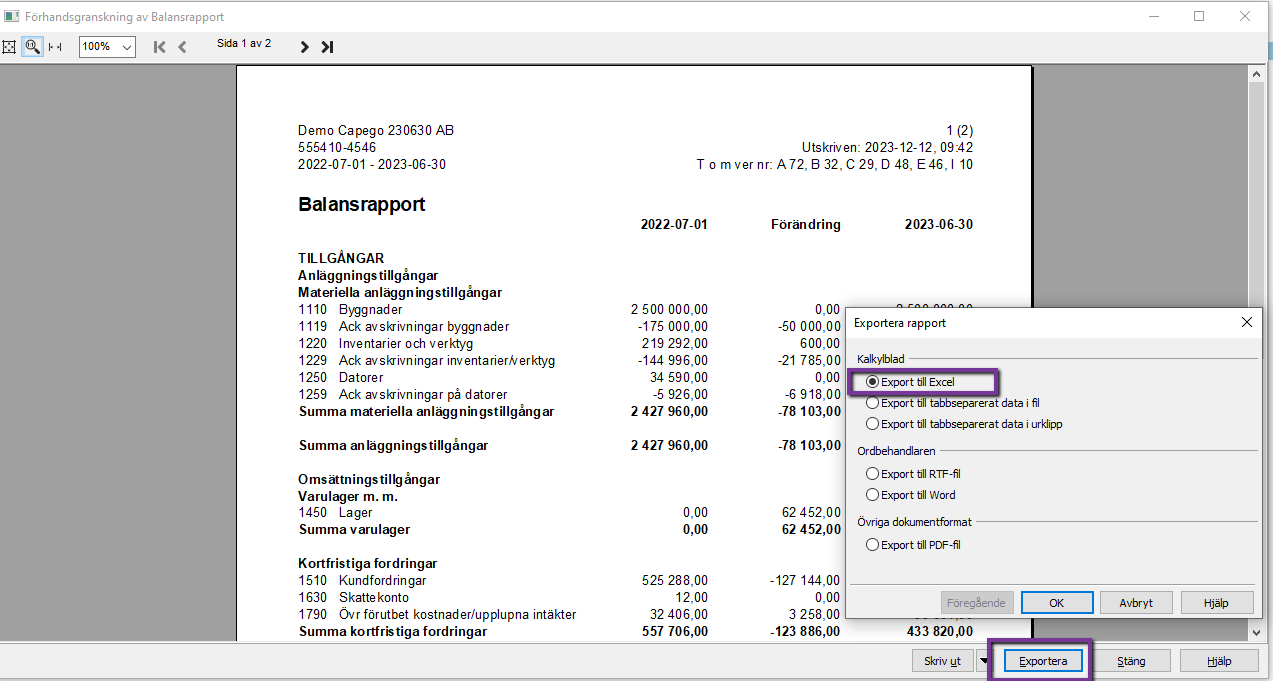Click the 'Balansrapport' heading
The image size is (1273, 681).
(x=362, y=204)
